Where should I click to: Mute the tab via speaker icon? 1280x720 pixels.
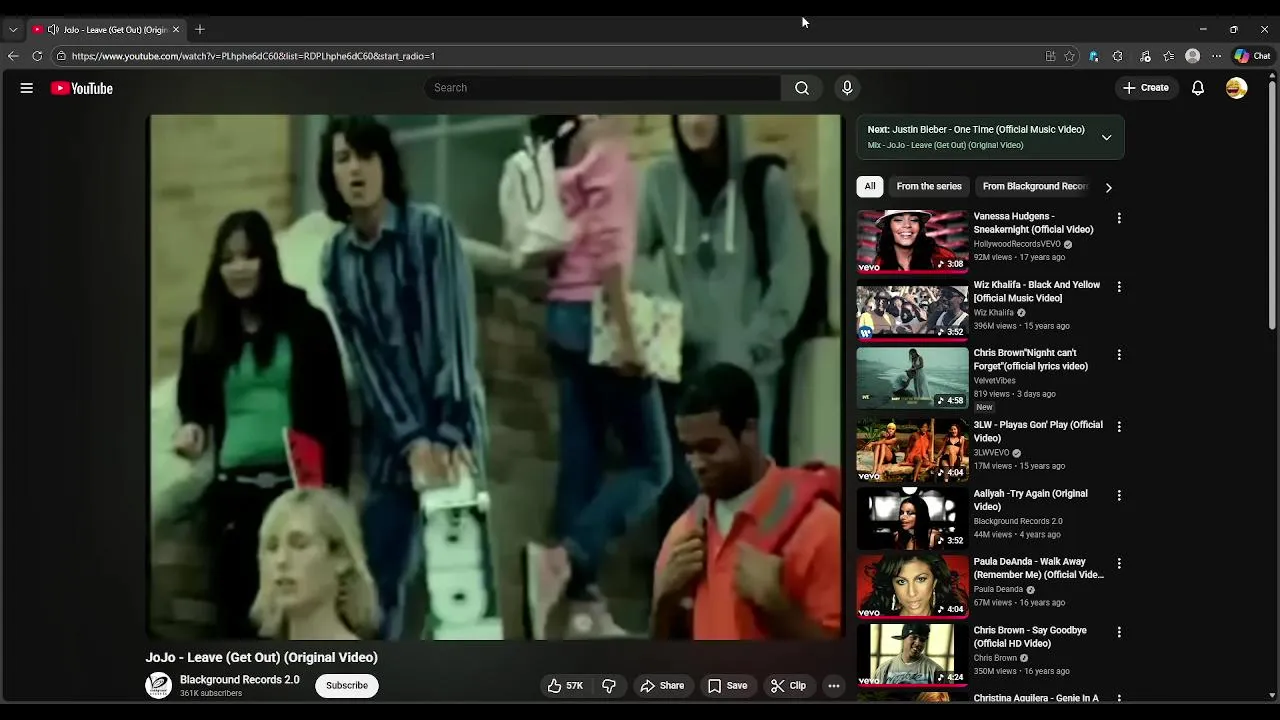[x=53, y=30]
